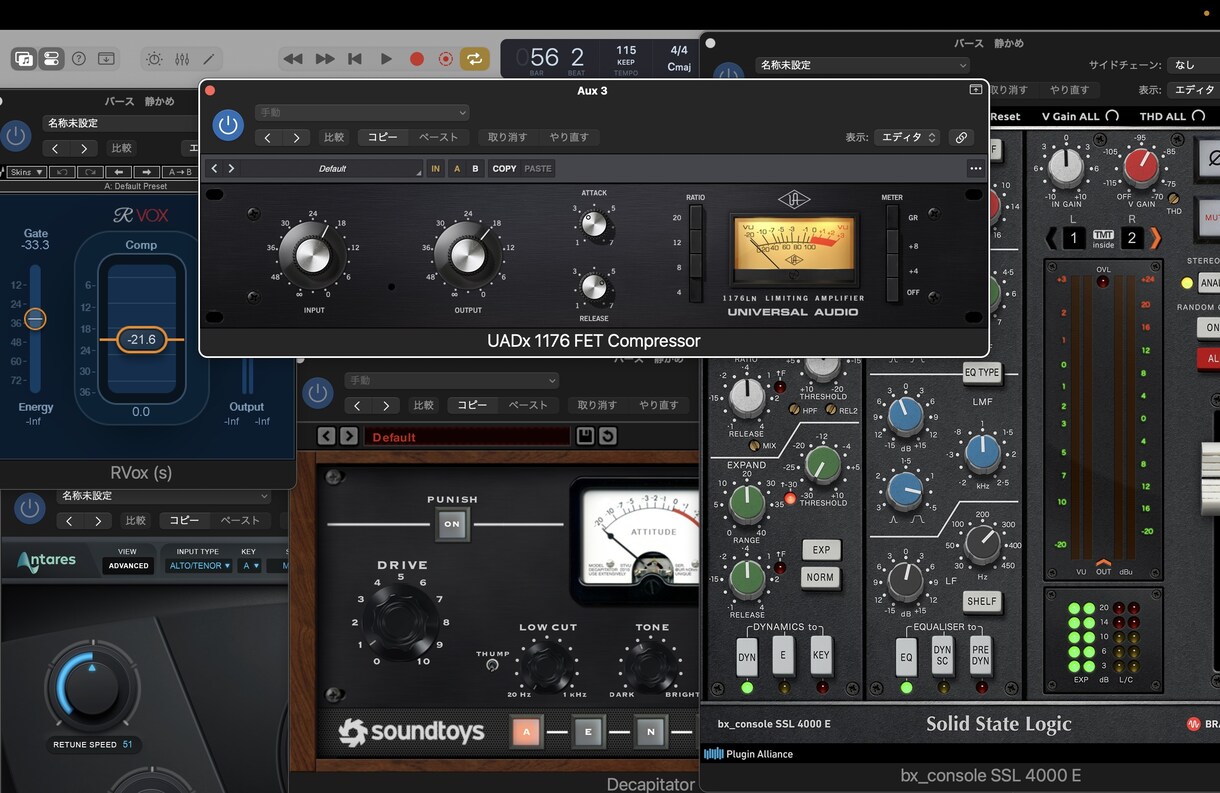The width and height of the screenshot is (1220, 793).
Task: Click the Capture Recording button
Action: pos(446,59)
